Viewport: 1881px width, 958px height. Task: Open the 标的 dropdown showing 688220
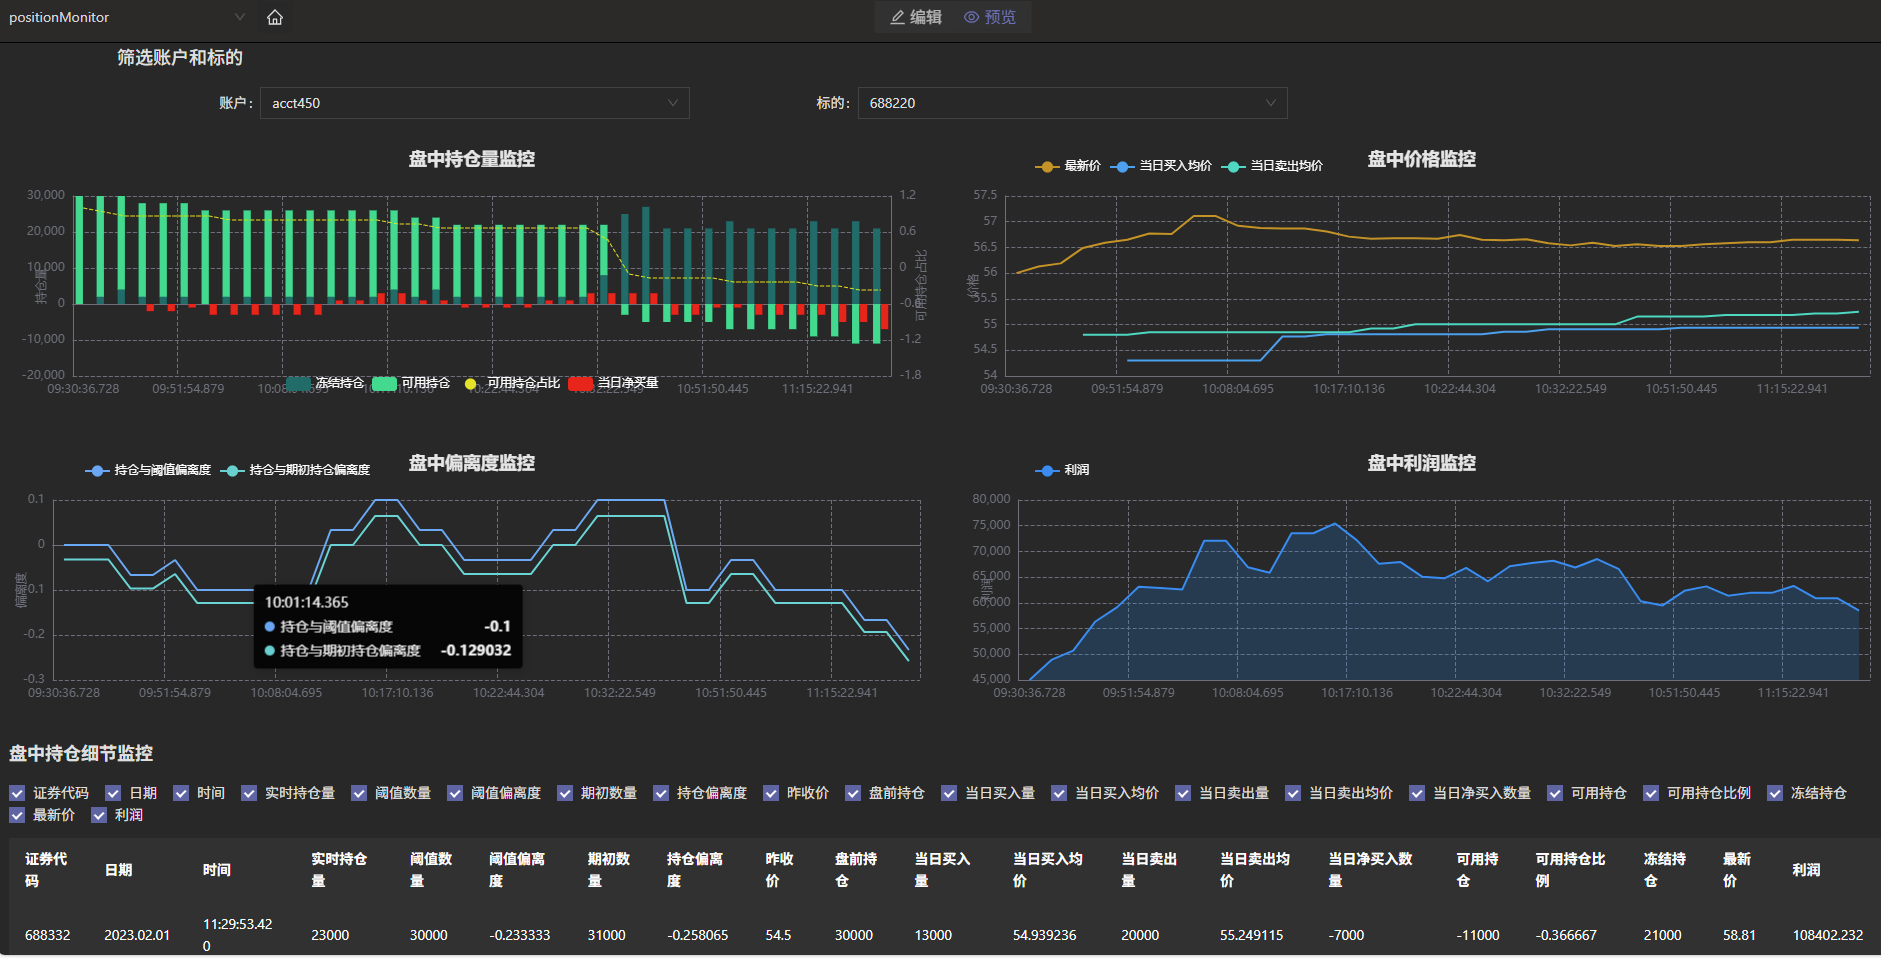click(1071, 103)
